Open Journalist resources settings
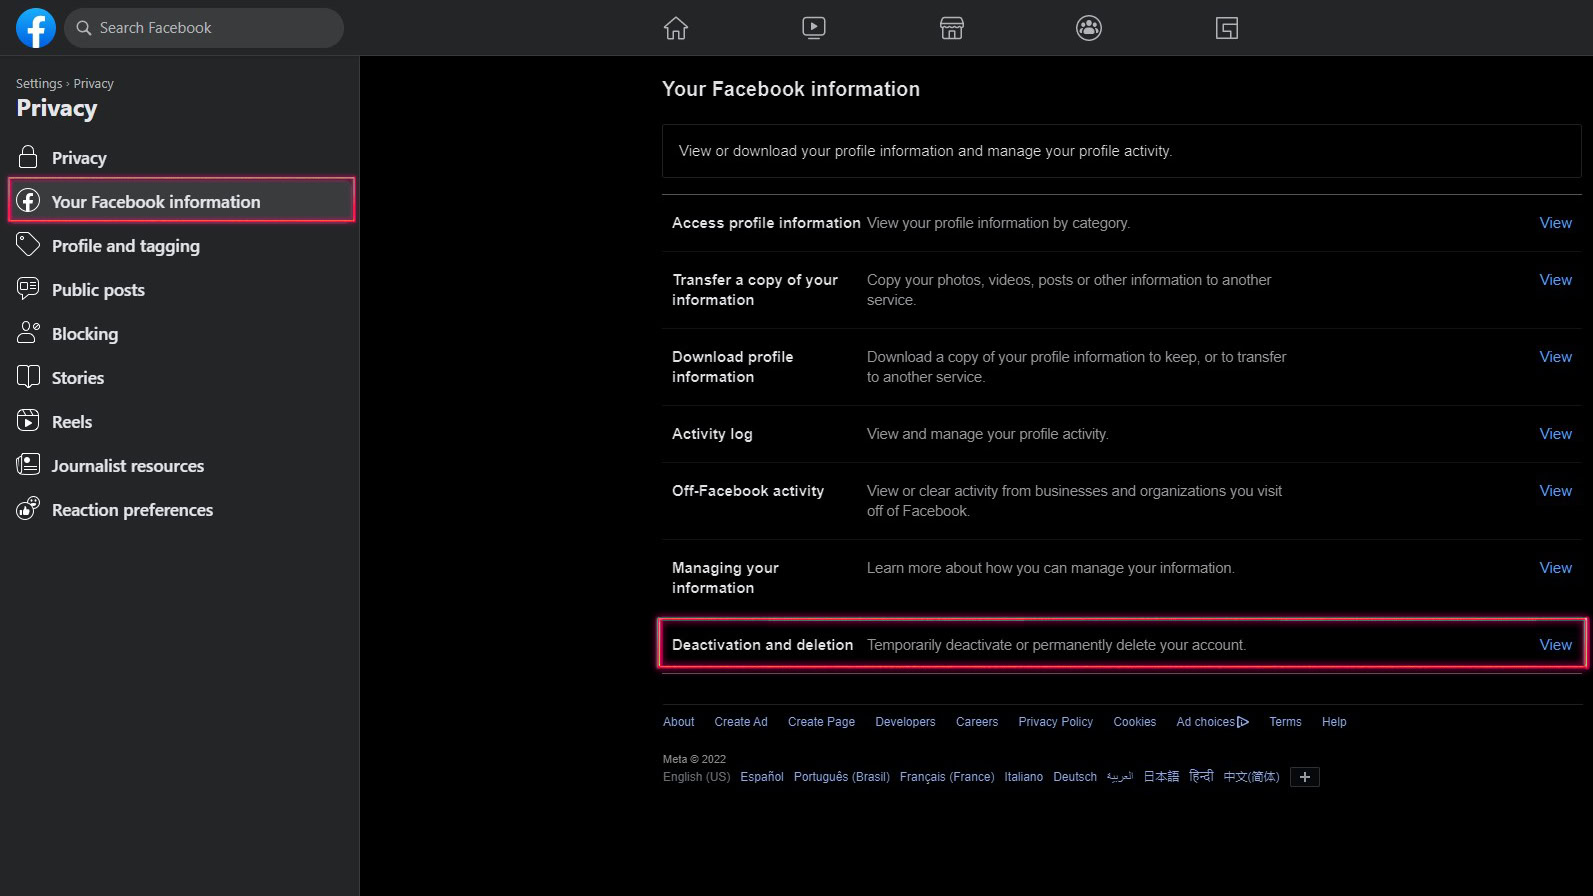1593x896 pixels. pyautogui.click(x=181, y=465)
